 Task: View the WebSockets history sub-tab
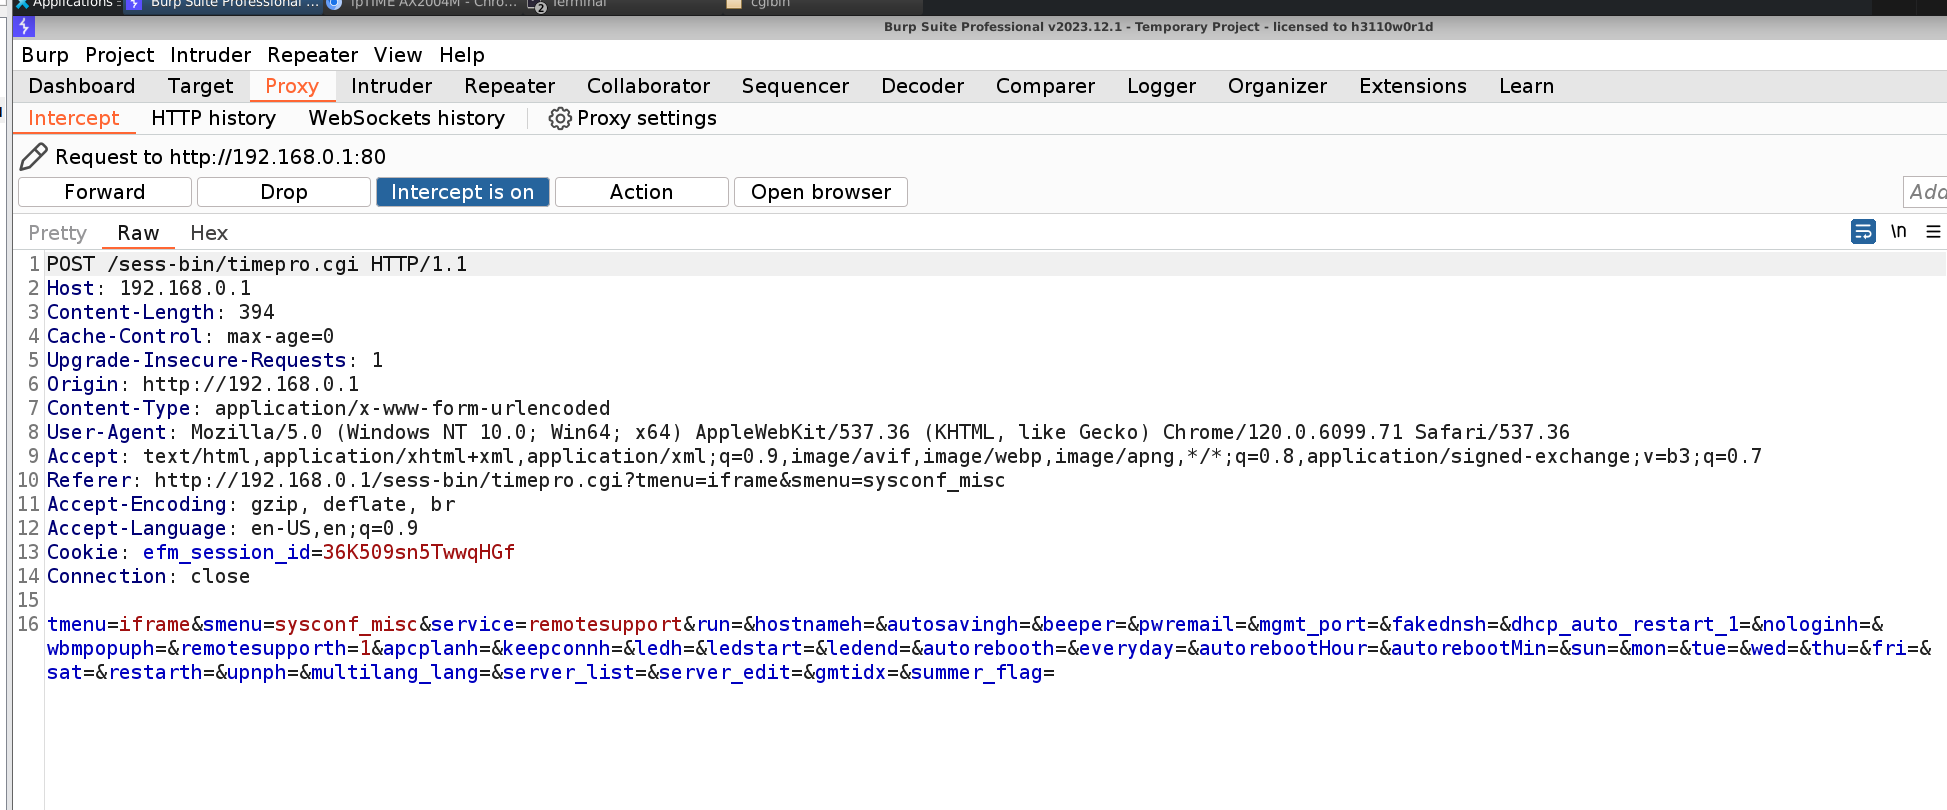407,118
